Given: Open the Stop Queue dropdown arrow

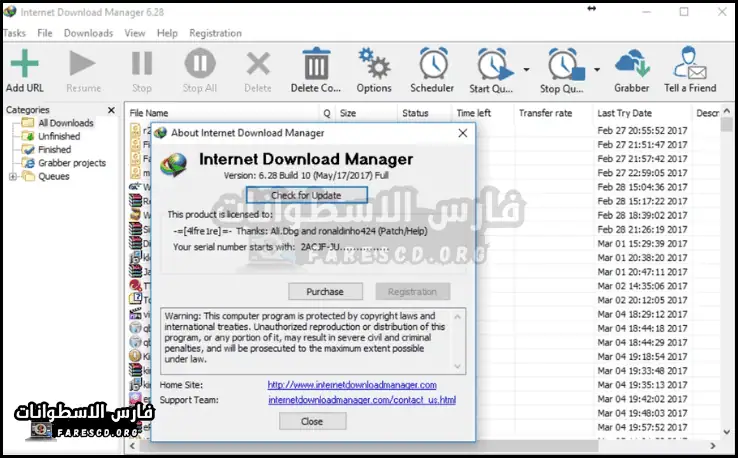Looking at the screenshot, I should 597,70.
